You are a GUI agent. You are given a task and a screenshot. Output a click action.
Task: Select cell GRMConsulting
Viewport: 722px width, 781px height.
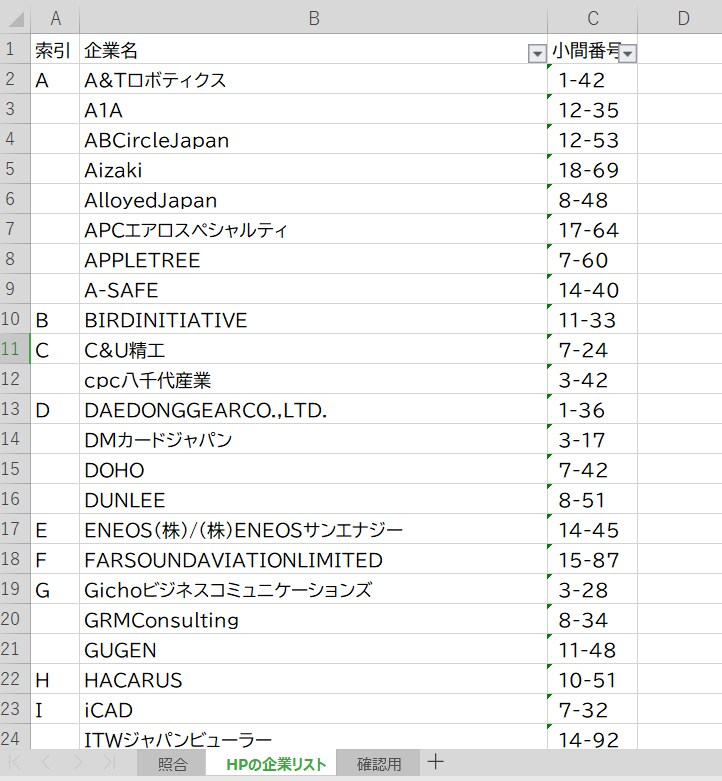(x=314, y=619)
